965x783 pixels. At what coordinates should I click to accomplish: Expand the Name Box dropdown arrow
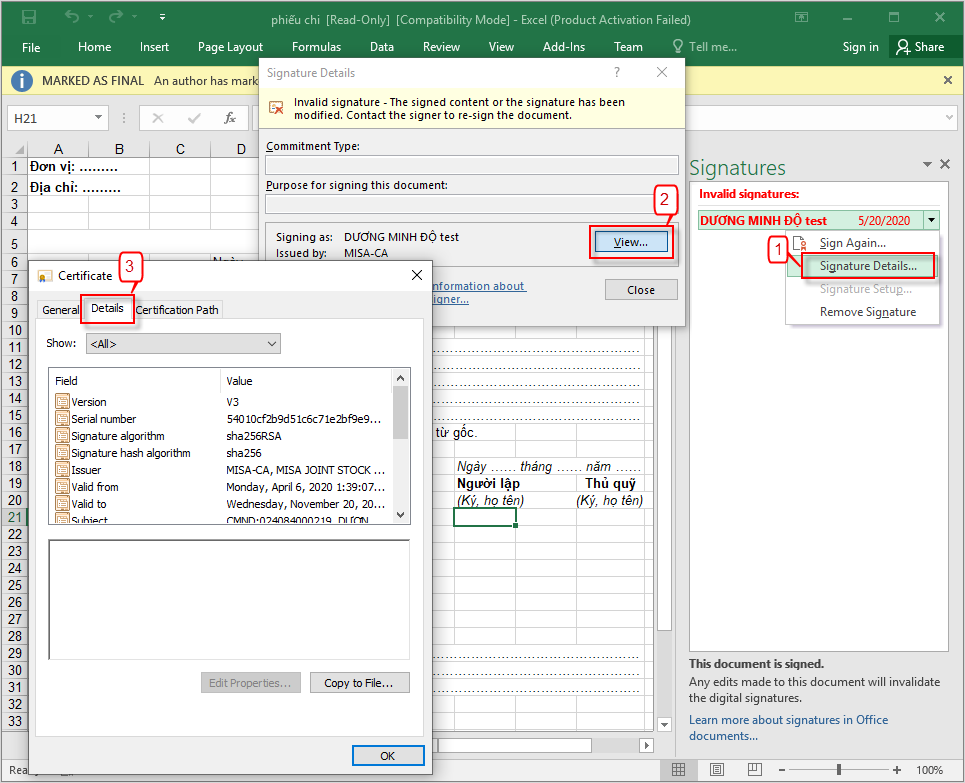(98, 118)
